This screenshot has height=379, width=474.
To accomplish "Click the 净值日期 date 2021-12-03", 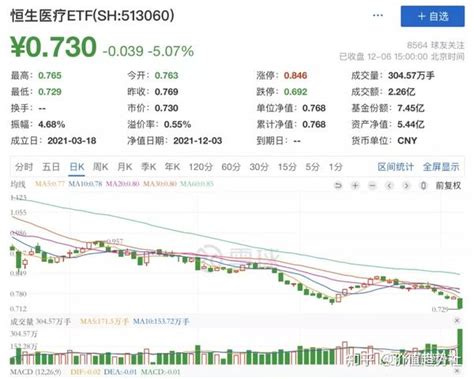I will pos(198,141).
